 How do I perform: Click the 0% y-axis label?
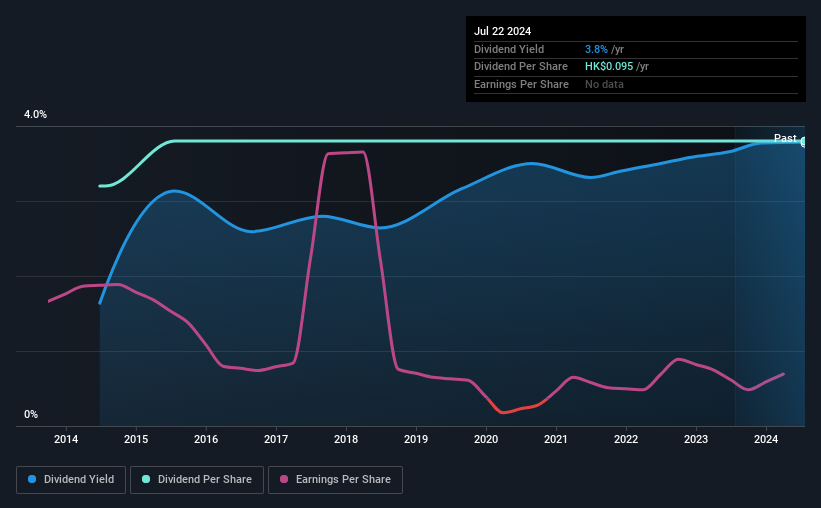31,414
